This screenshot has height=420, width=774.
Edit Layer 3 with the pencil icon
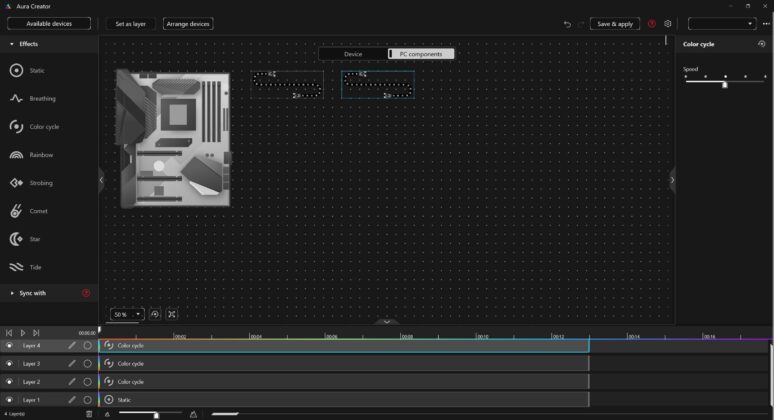[72, 364]
